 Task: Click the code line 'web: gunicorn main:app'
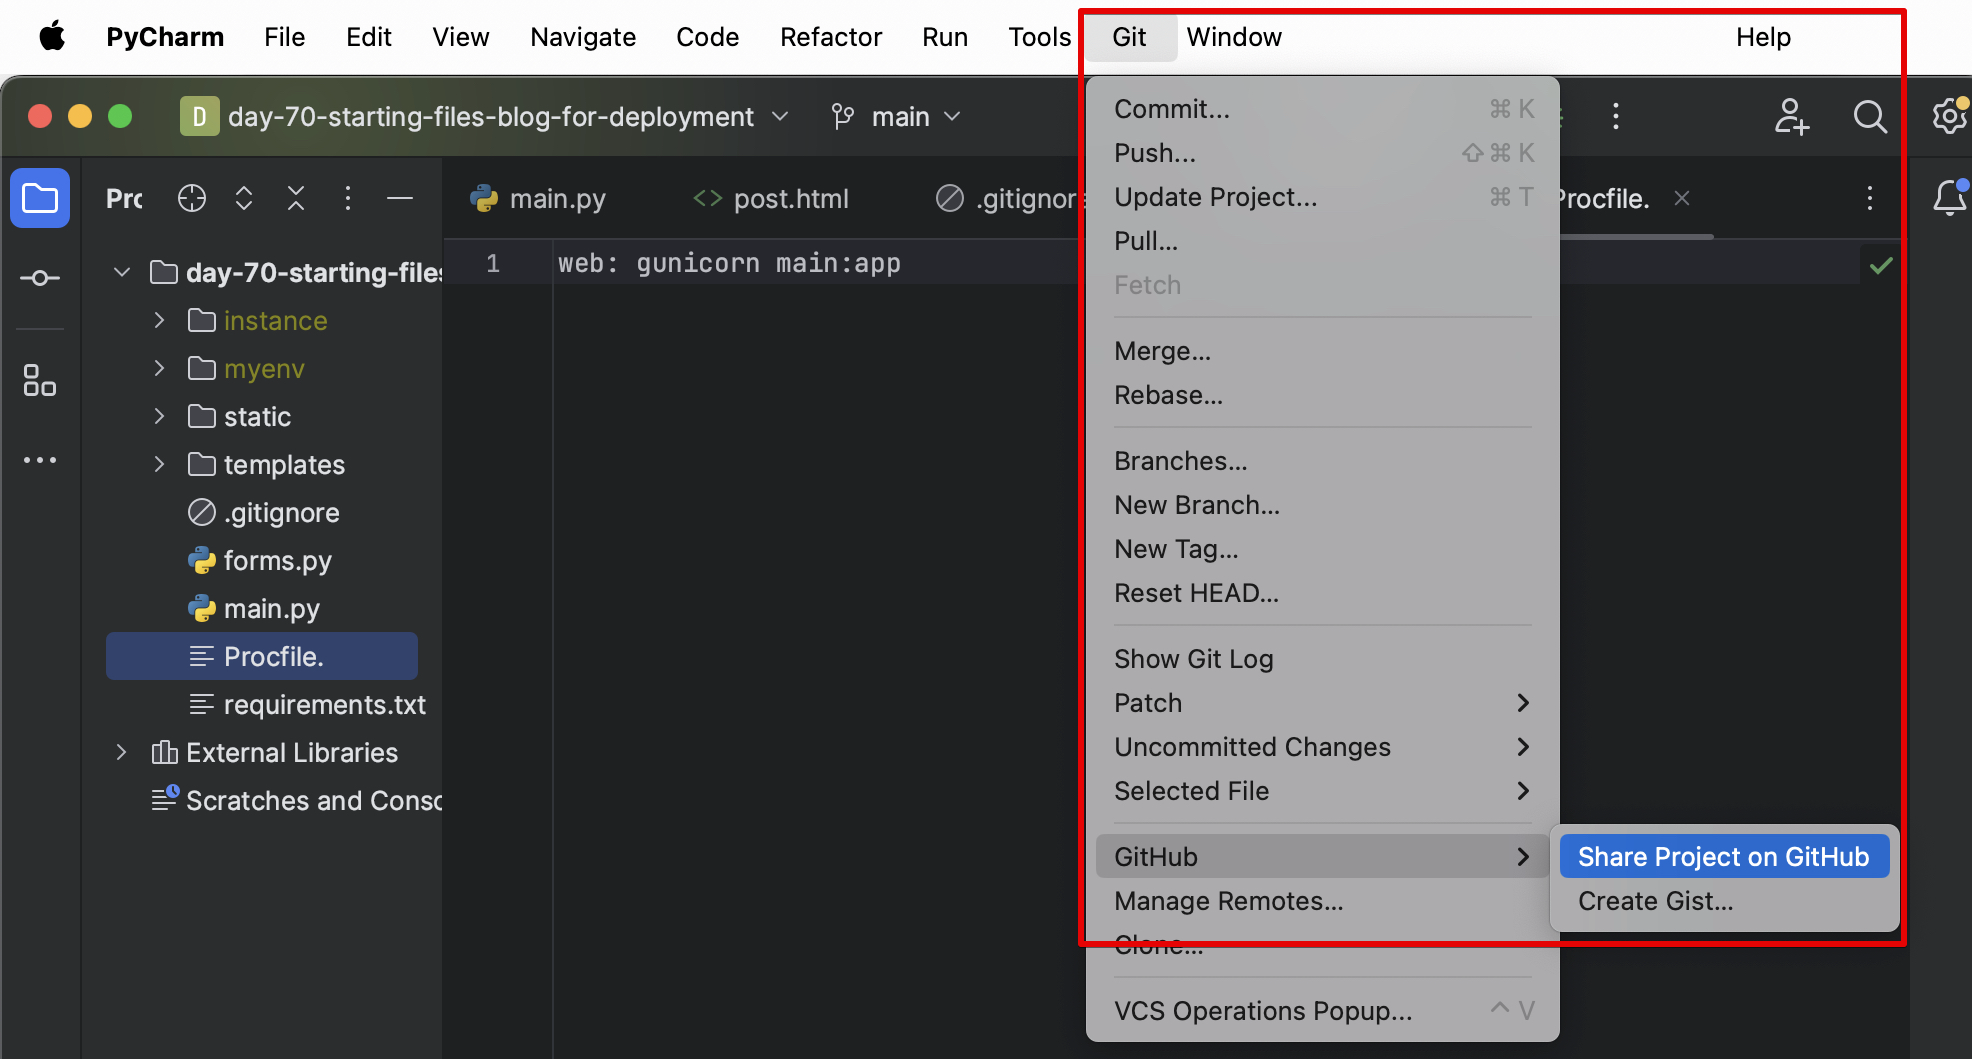pyautogui.click(x=729, y=263)
